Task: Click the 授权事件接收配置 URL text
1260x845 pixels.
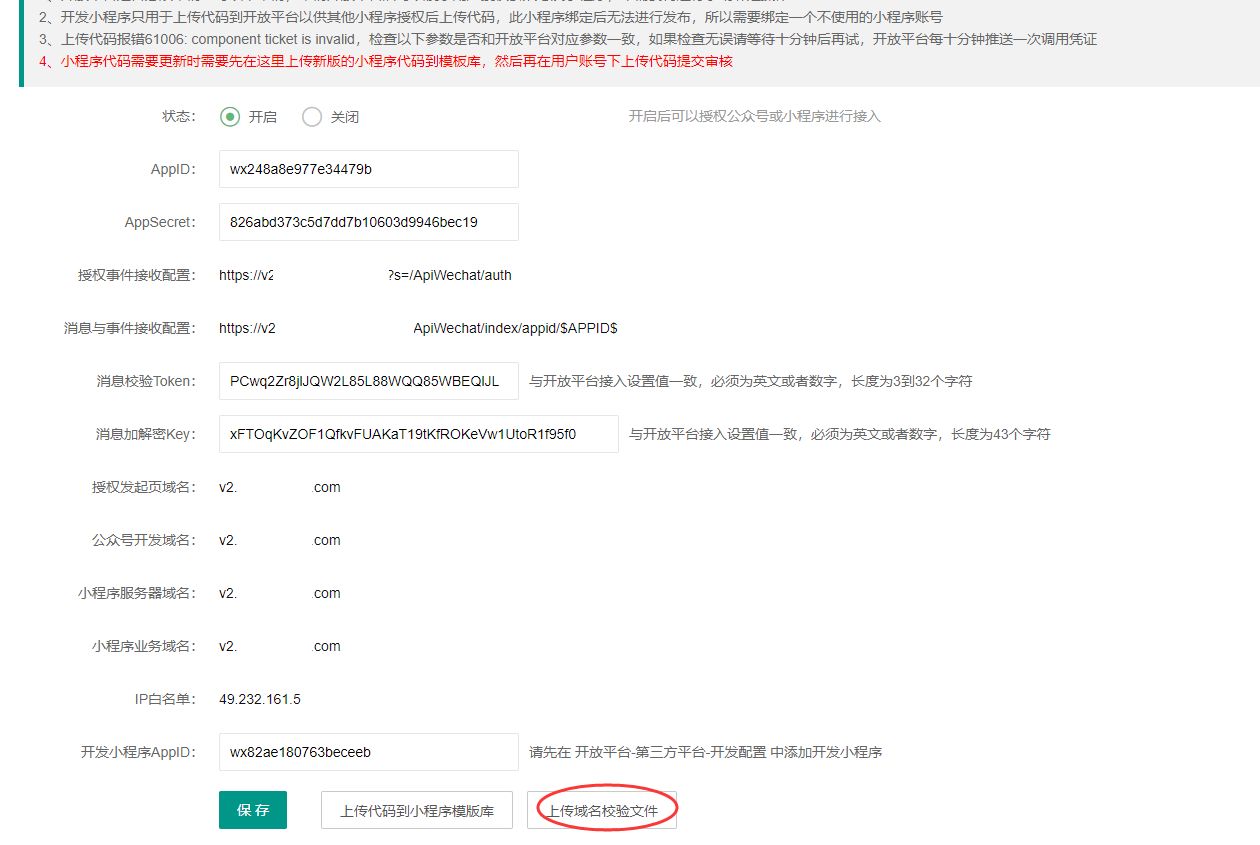Action: (365, 275)
